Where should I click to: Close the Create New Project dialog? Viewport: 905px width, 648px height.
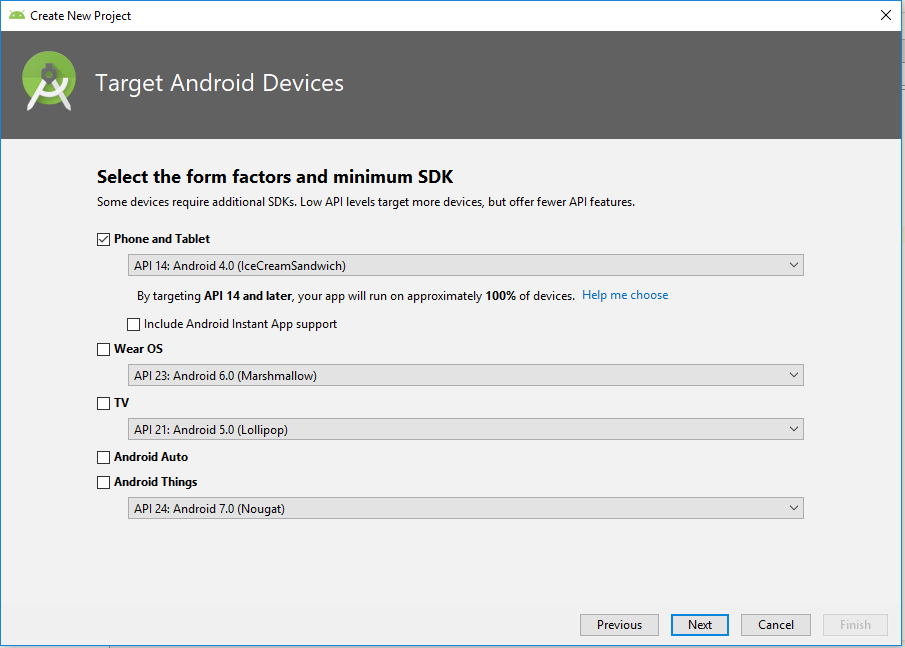(886, 16)
